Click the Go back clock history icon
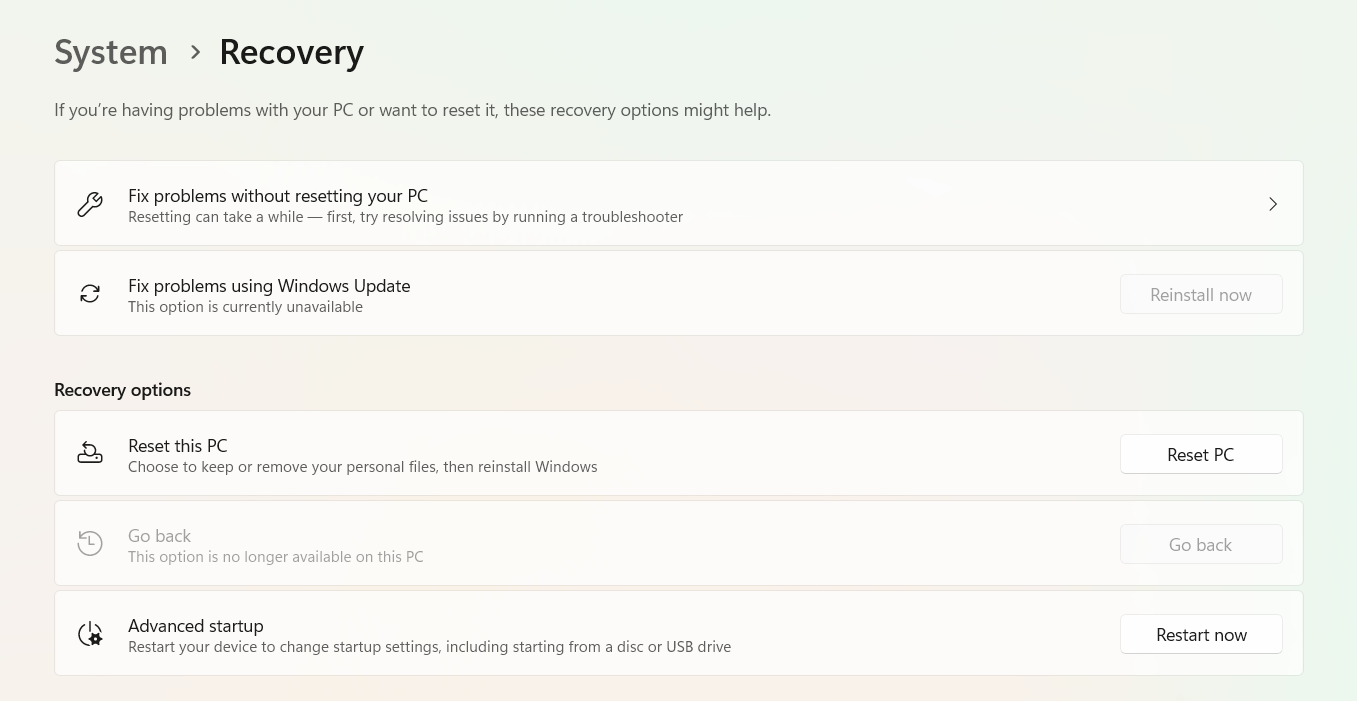 (90, 544)
